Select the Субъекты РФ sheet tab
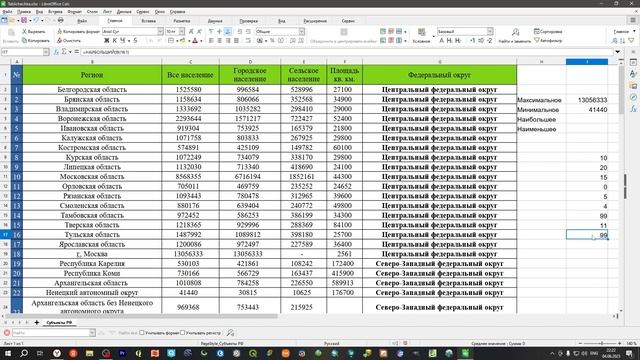 point(59,322)
